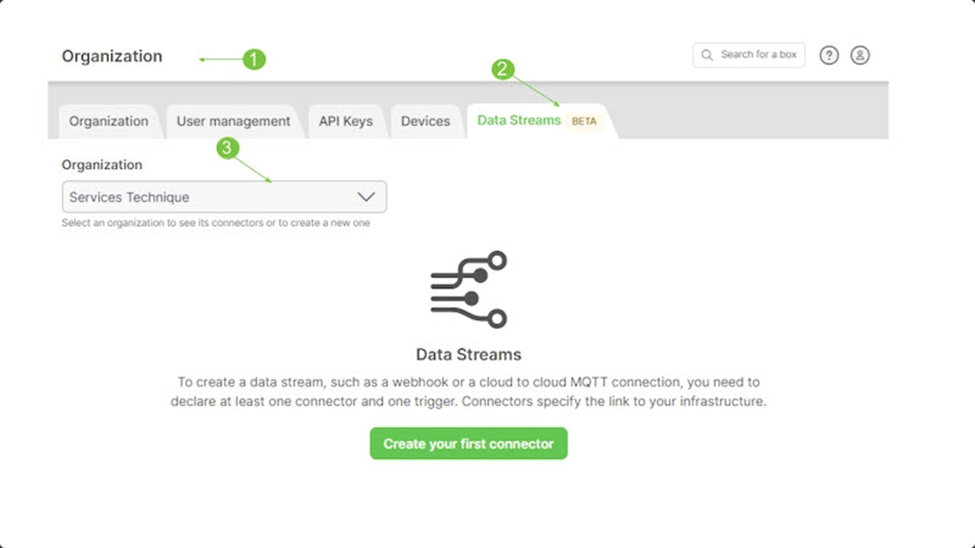The height and width of the screenshot is (548, 975).
Task: Expand the organization selector chevron arrow
Action: [366, 197]
